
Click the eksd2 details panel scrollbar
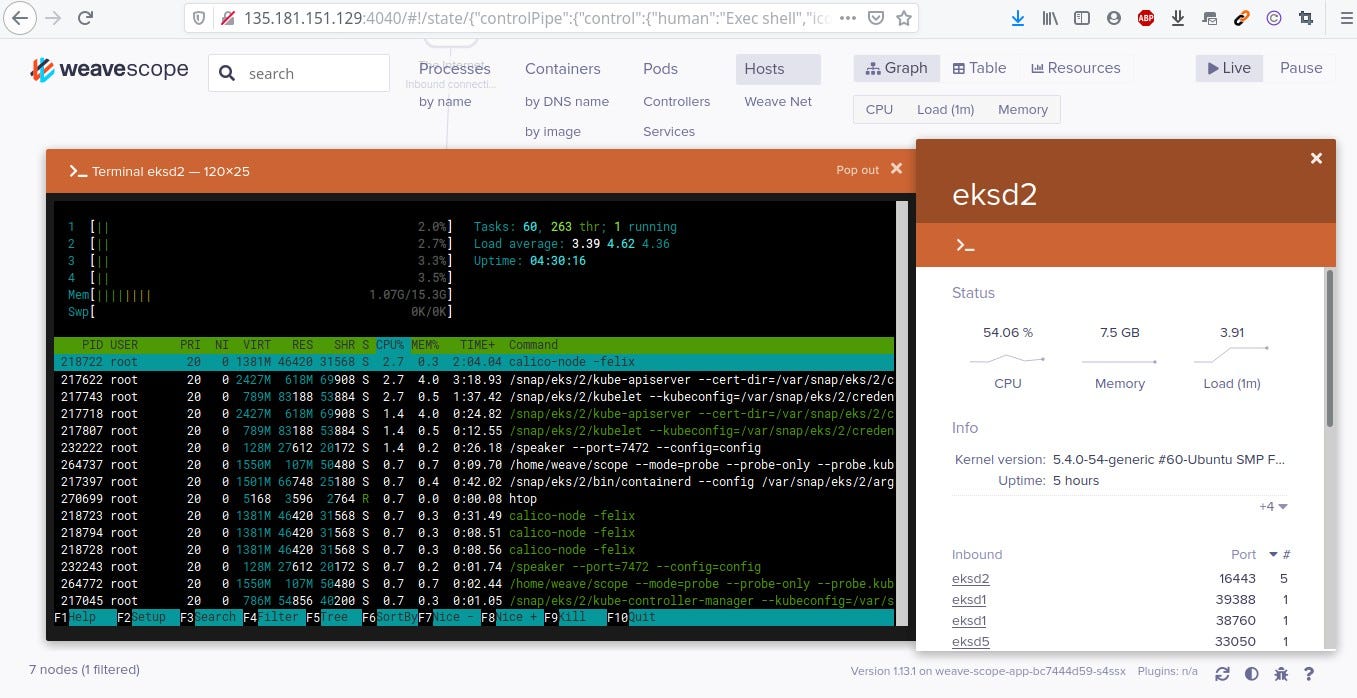coord(1329,347)
